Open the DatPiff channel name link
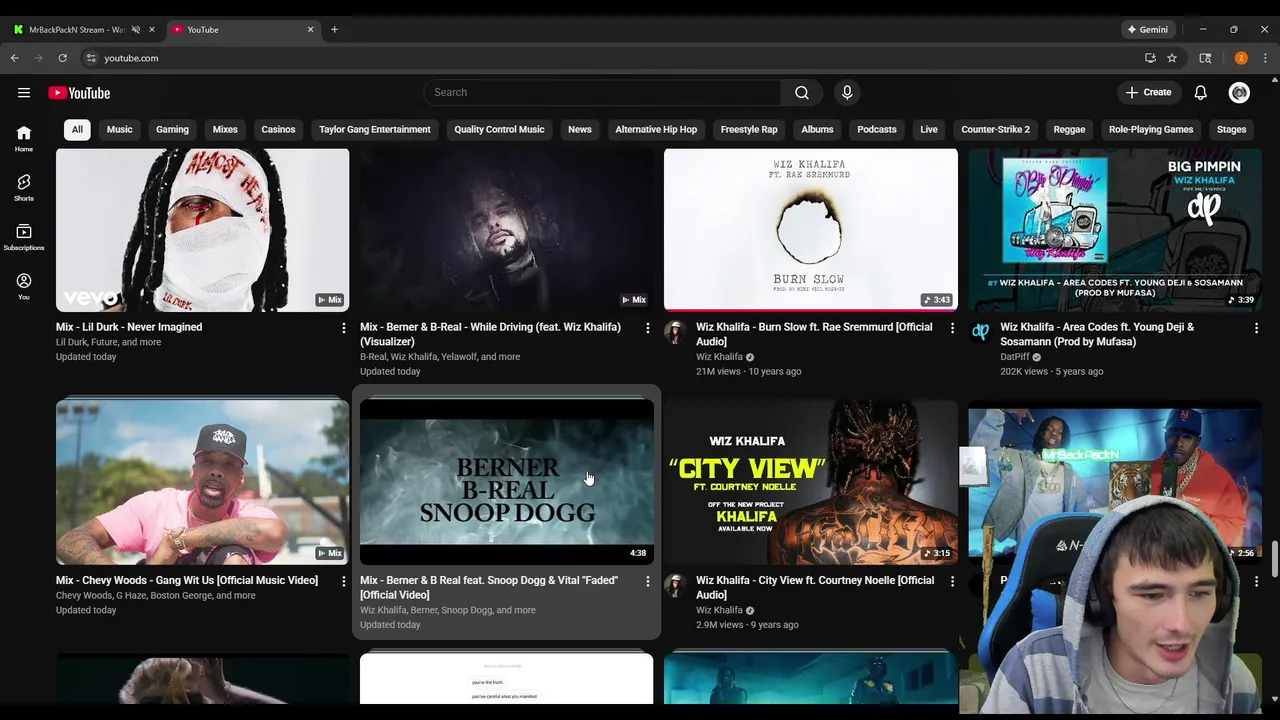This screenshot has height=720, width=1280. click(x=1014, y=357)
